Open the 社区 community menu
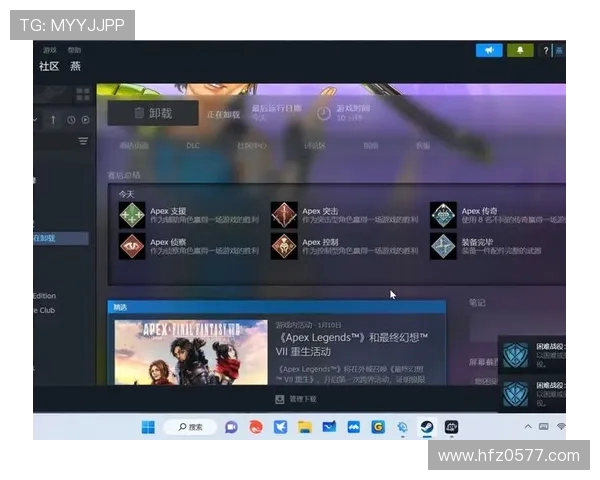The width and height of the screenshot is (600, 480). click(x=49, y=66)
